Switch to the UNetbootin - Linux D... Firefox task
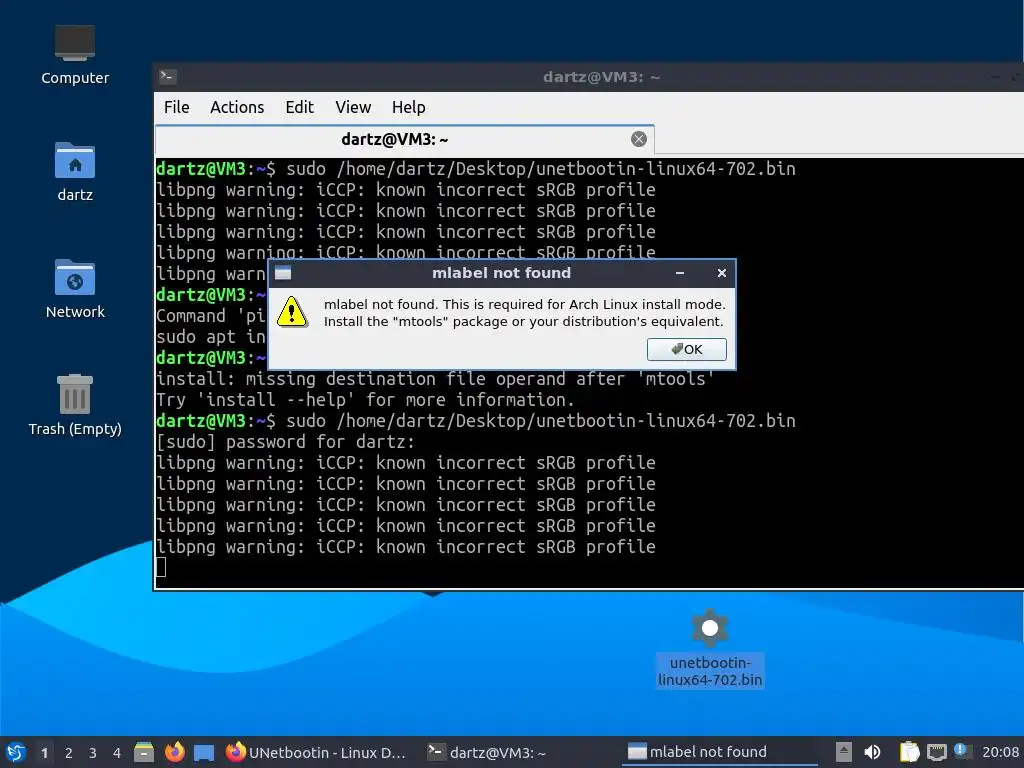 tap(315, 752)
